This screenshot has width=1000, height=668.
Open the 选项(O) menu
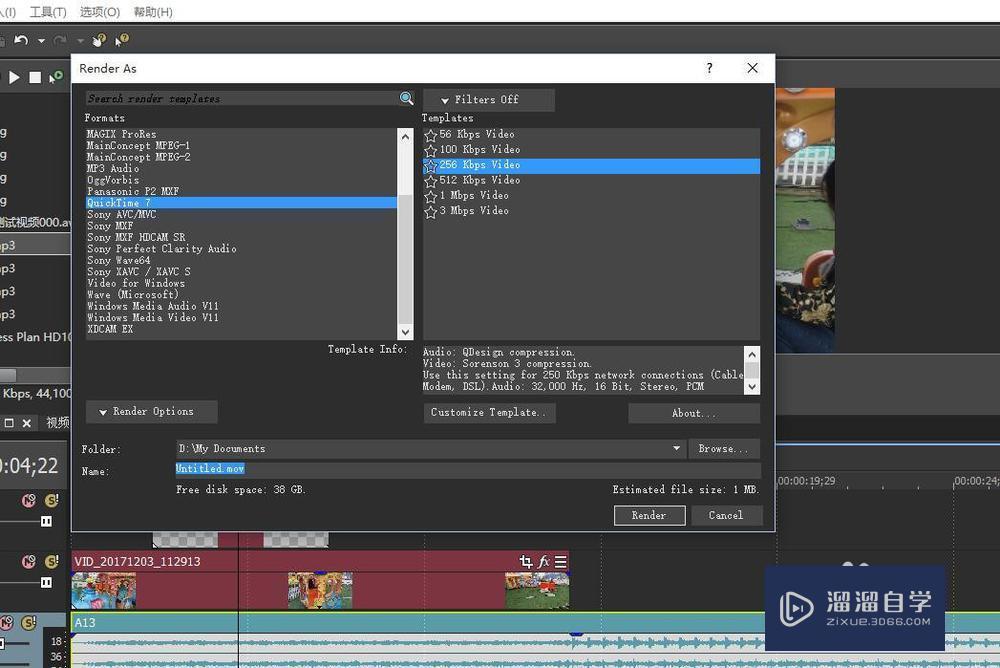coord(99,12)
